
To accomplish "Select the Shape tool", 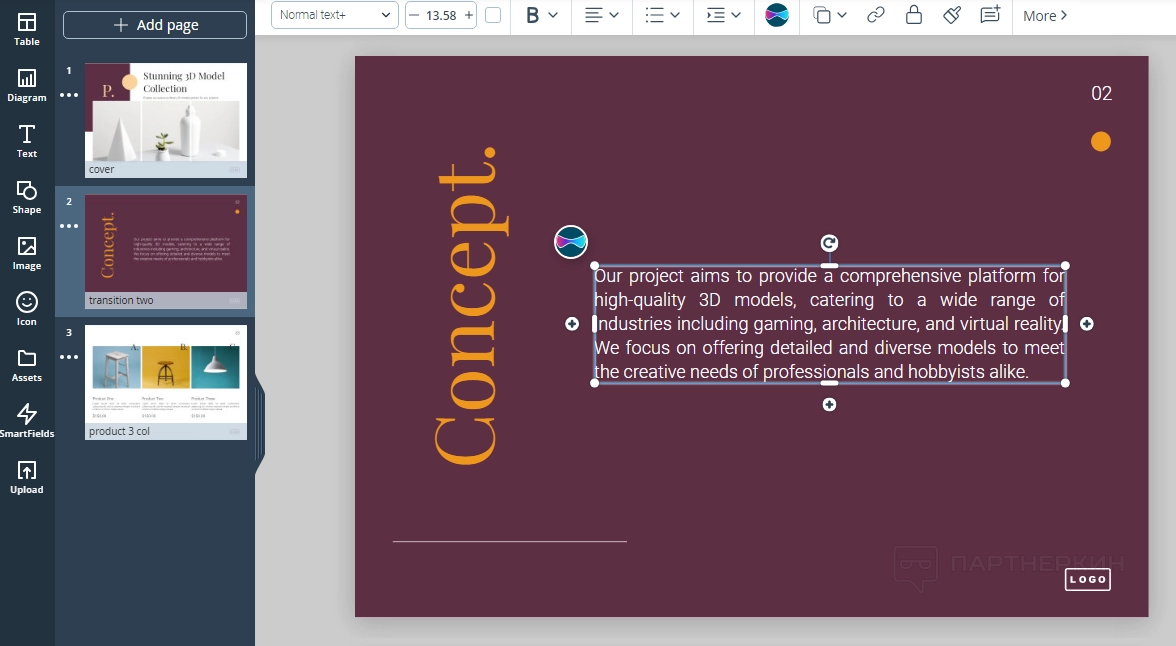I will tap(27, 197).
